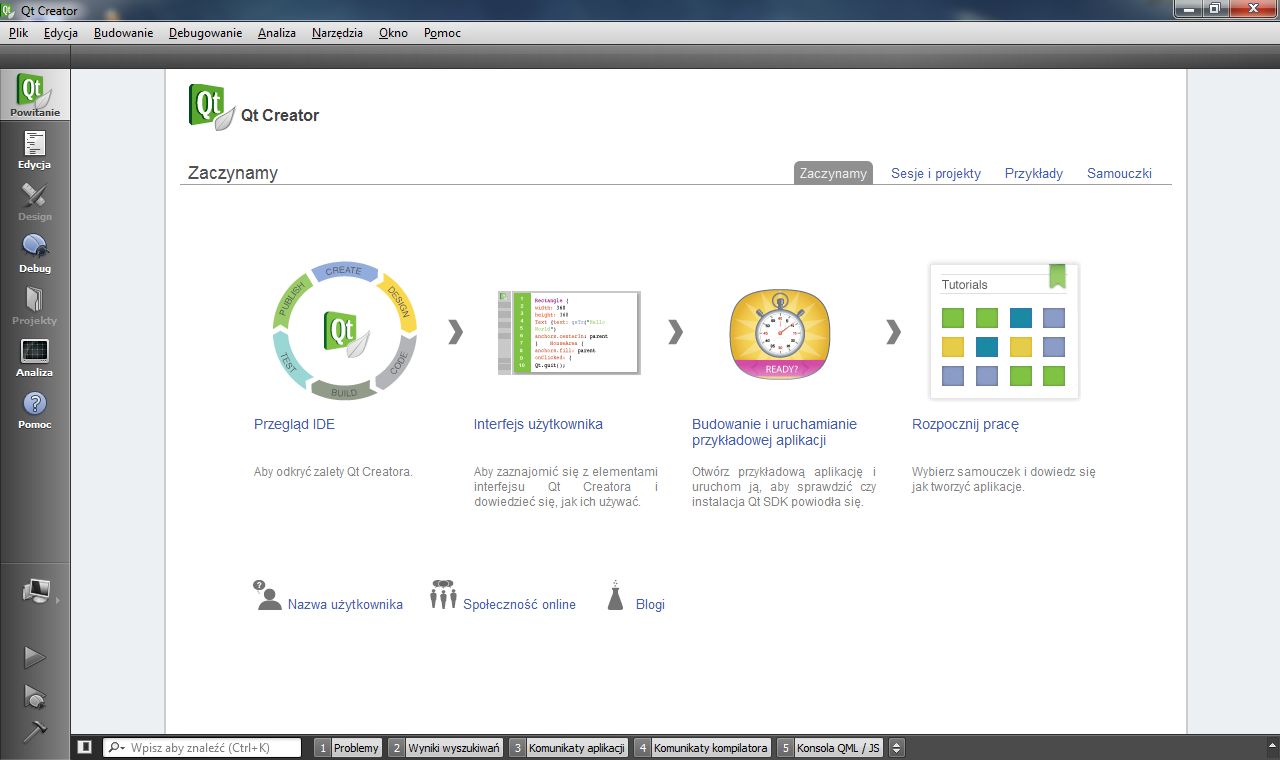Click the flask icon beside Blogi
Image resolution: width=1280 pixels, height=760 pixels.
coord(616,596)
